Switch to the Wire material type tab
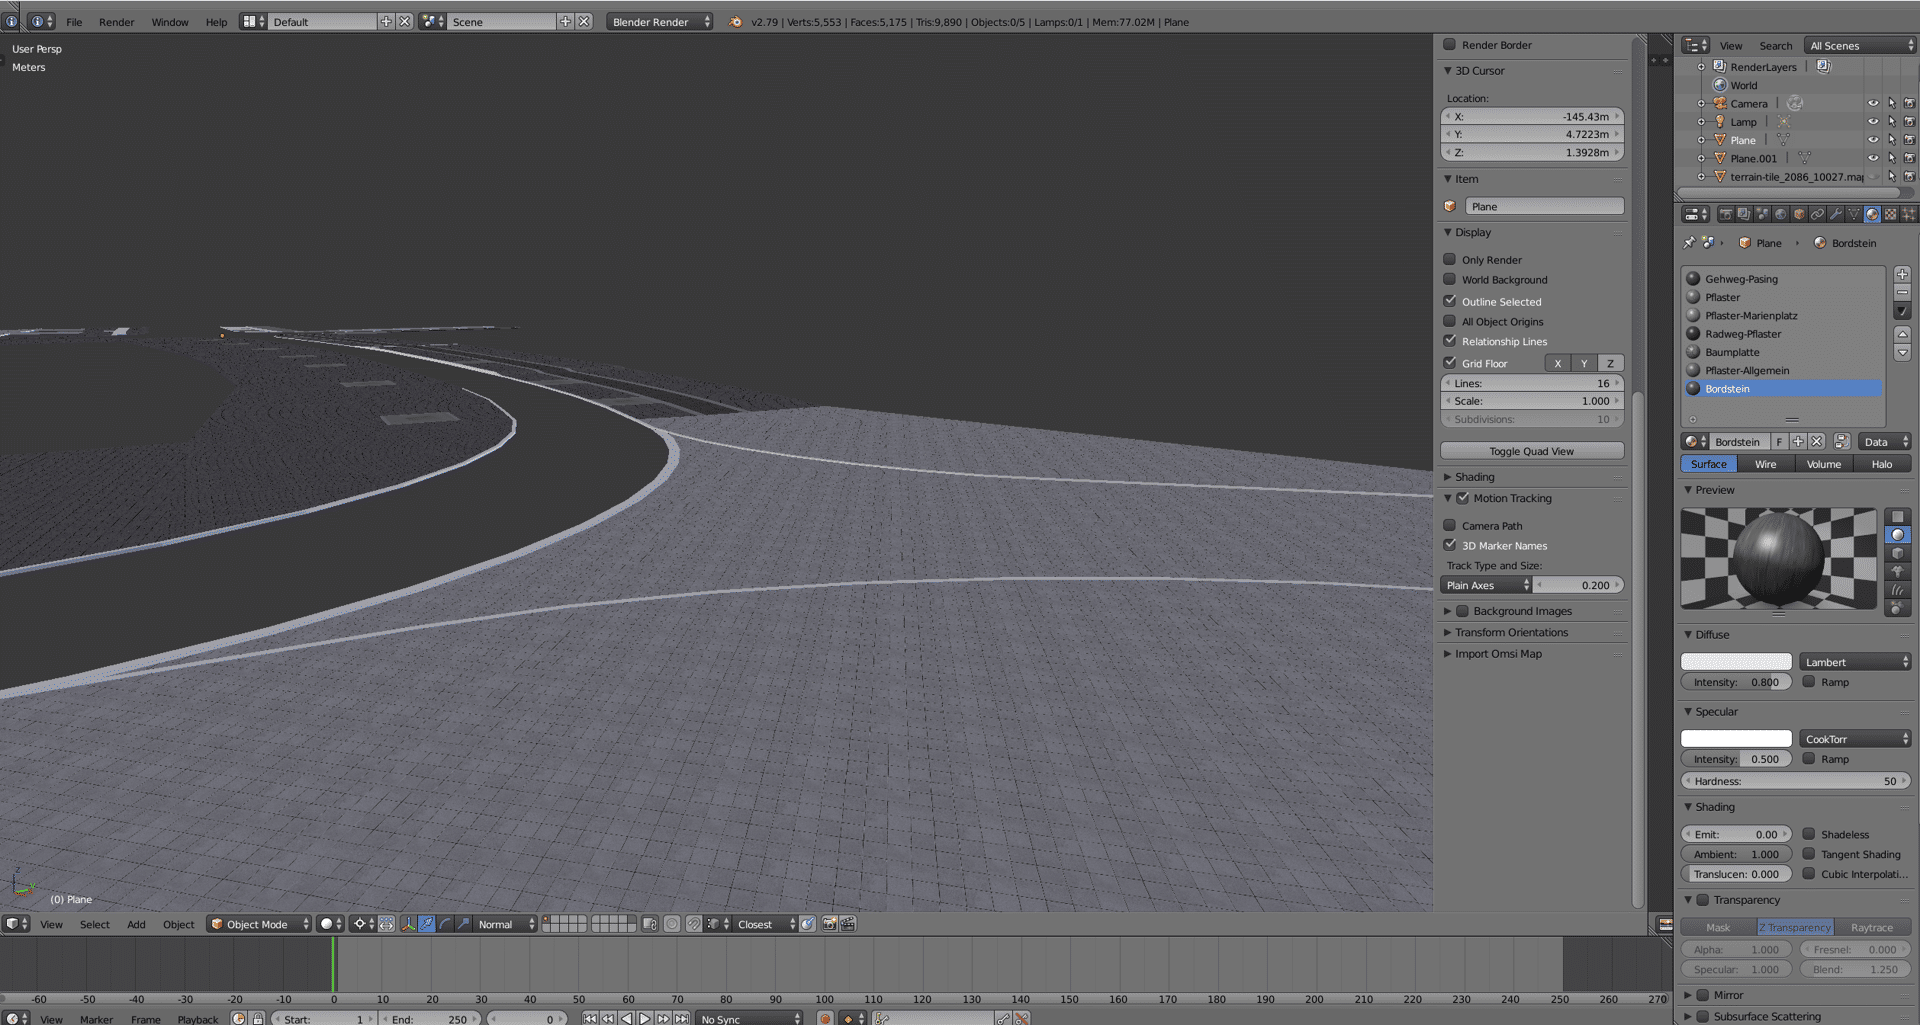Viewport: 1920px width, 1025px height. point(1766,464)
